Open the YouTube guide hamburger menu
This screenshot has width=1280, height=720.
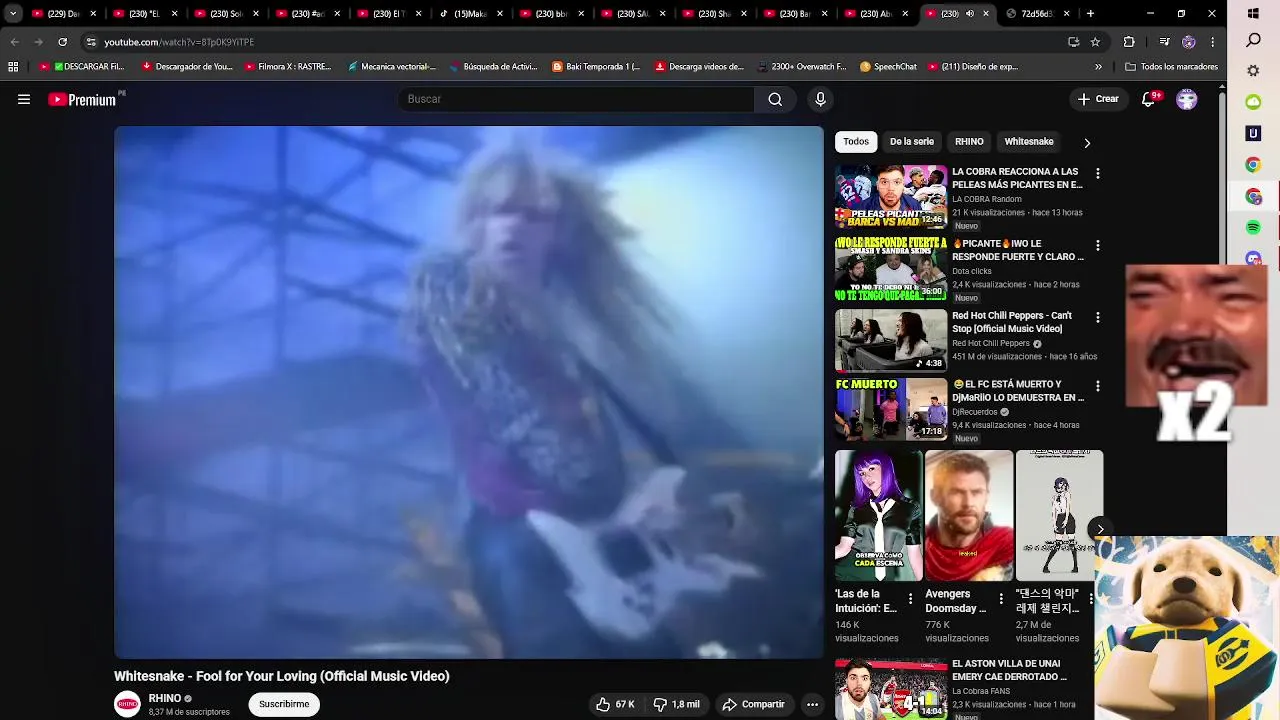(x=24, y=99)
